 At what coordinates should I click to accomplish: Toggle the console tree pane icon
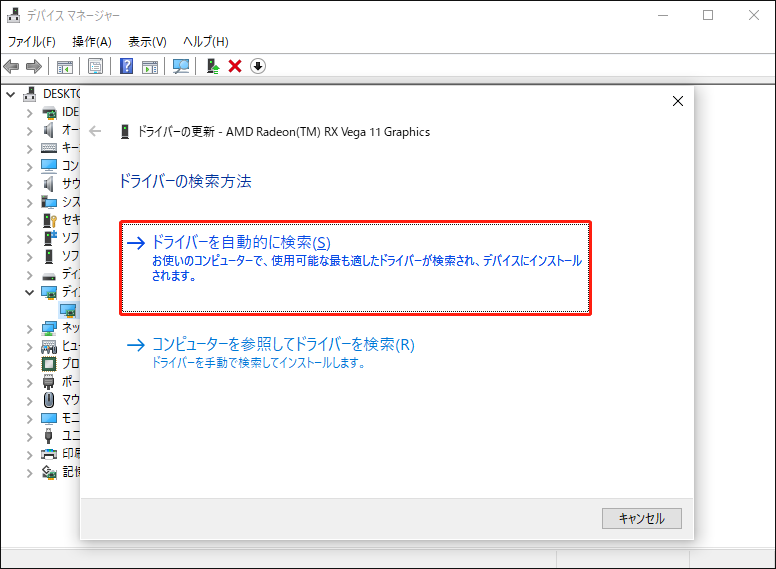point(64,66)
